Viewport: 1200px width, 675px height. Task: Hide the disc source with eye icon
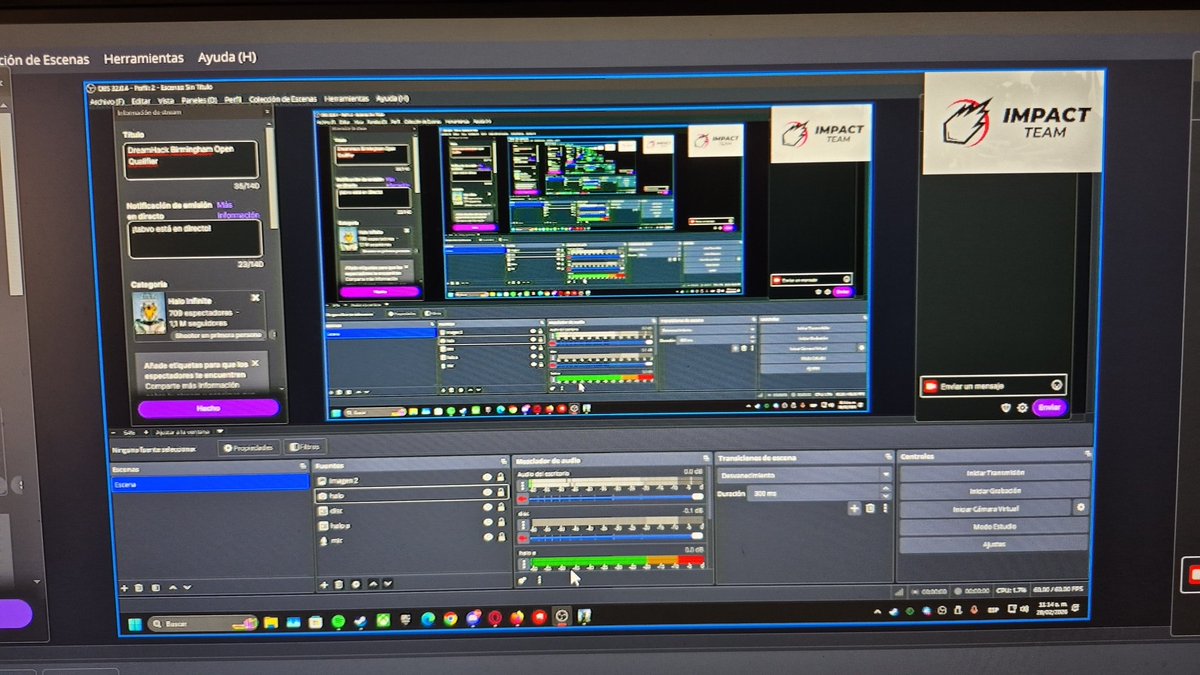point(487,507)
